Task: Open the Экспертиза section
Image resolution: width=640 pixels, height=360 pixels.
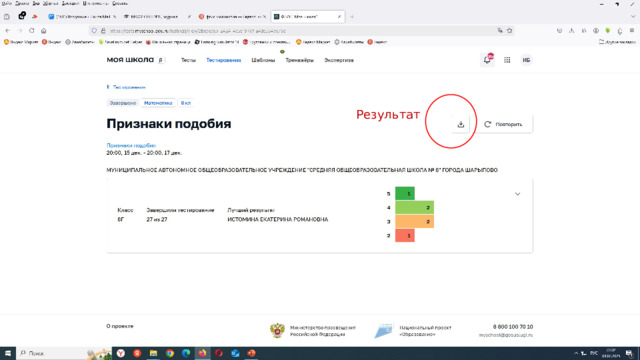Action: click(x=339, y=60)
